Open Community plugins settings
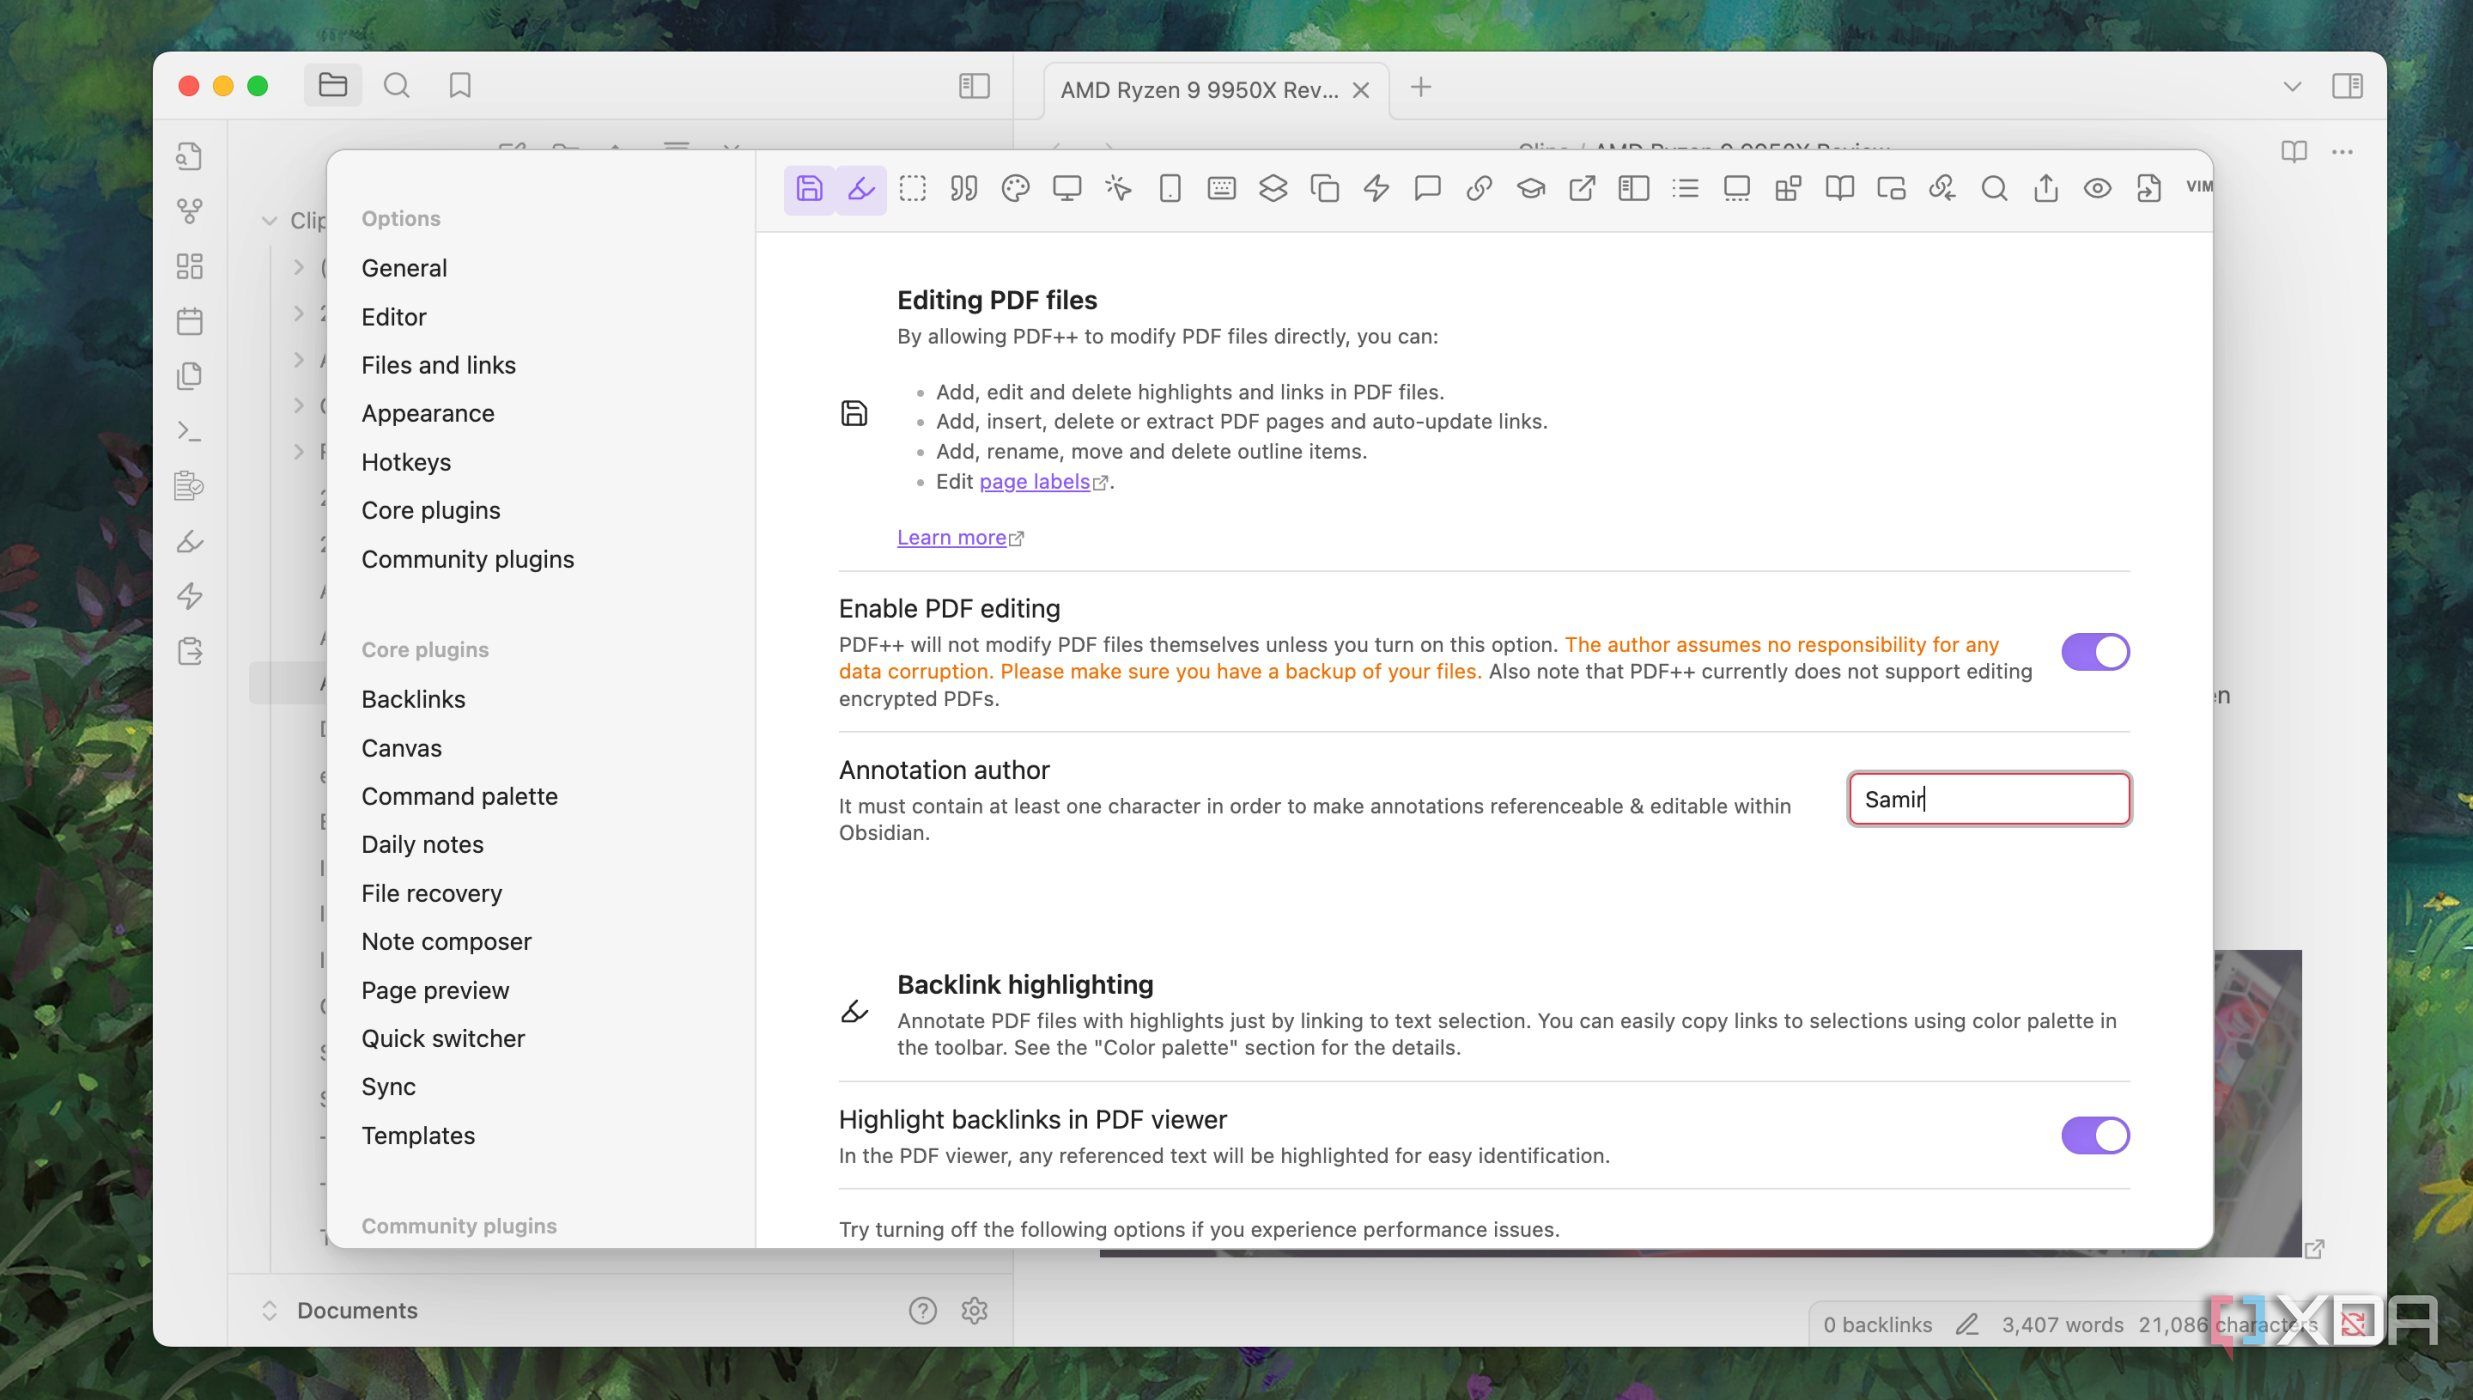The width and height of the screenshot is (2473, 1400). click(x=468, y=559)
